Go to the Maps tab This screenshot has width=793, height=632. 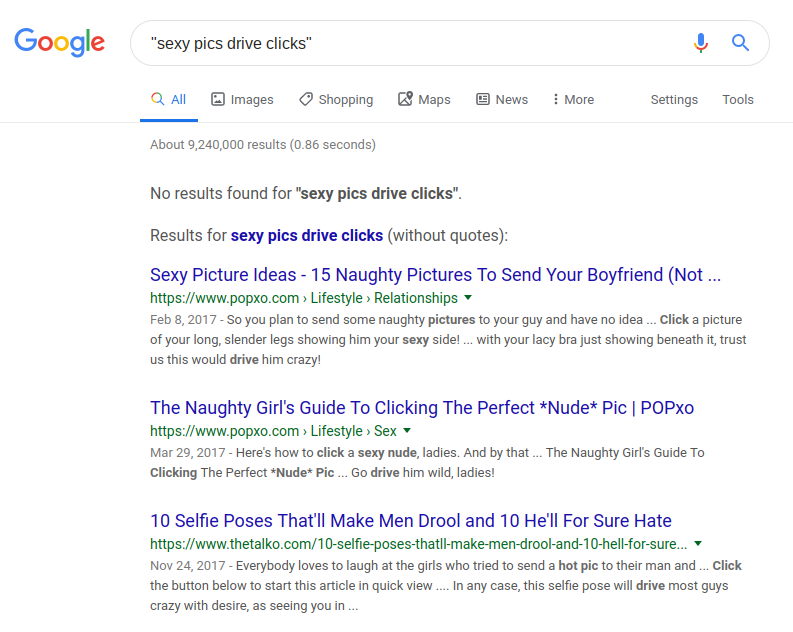(424, 100)
